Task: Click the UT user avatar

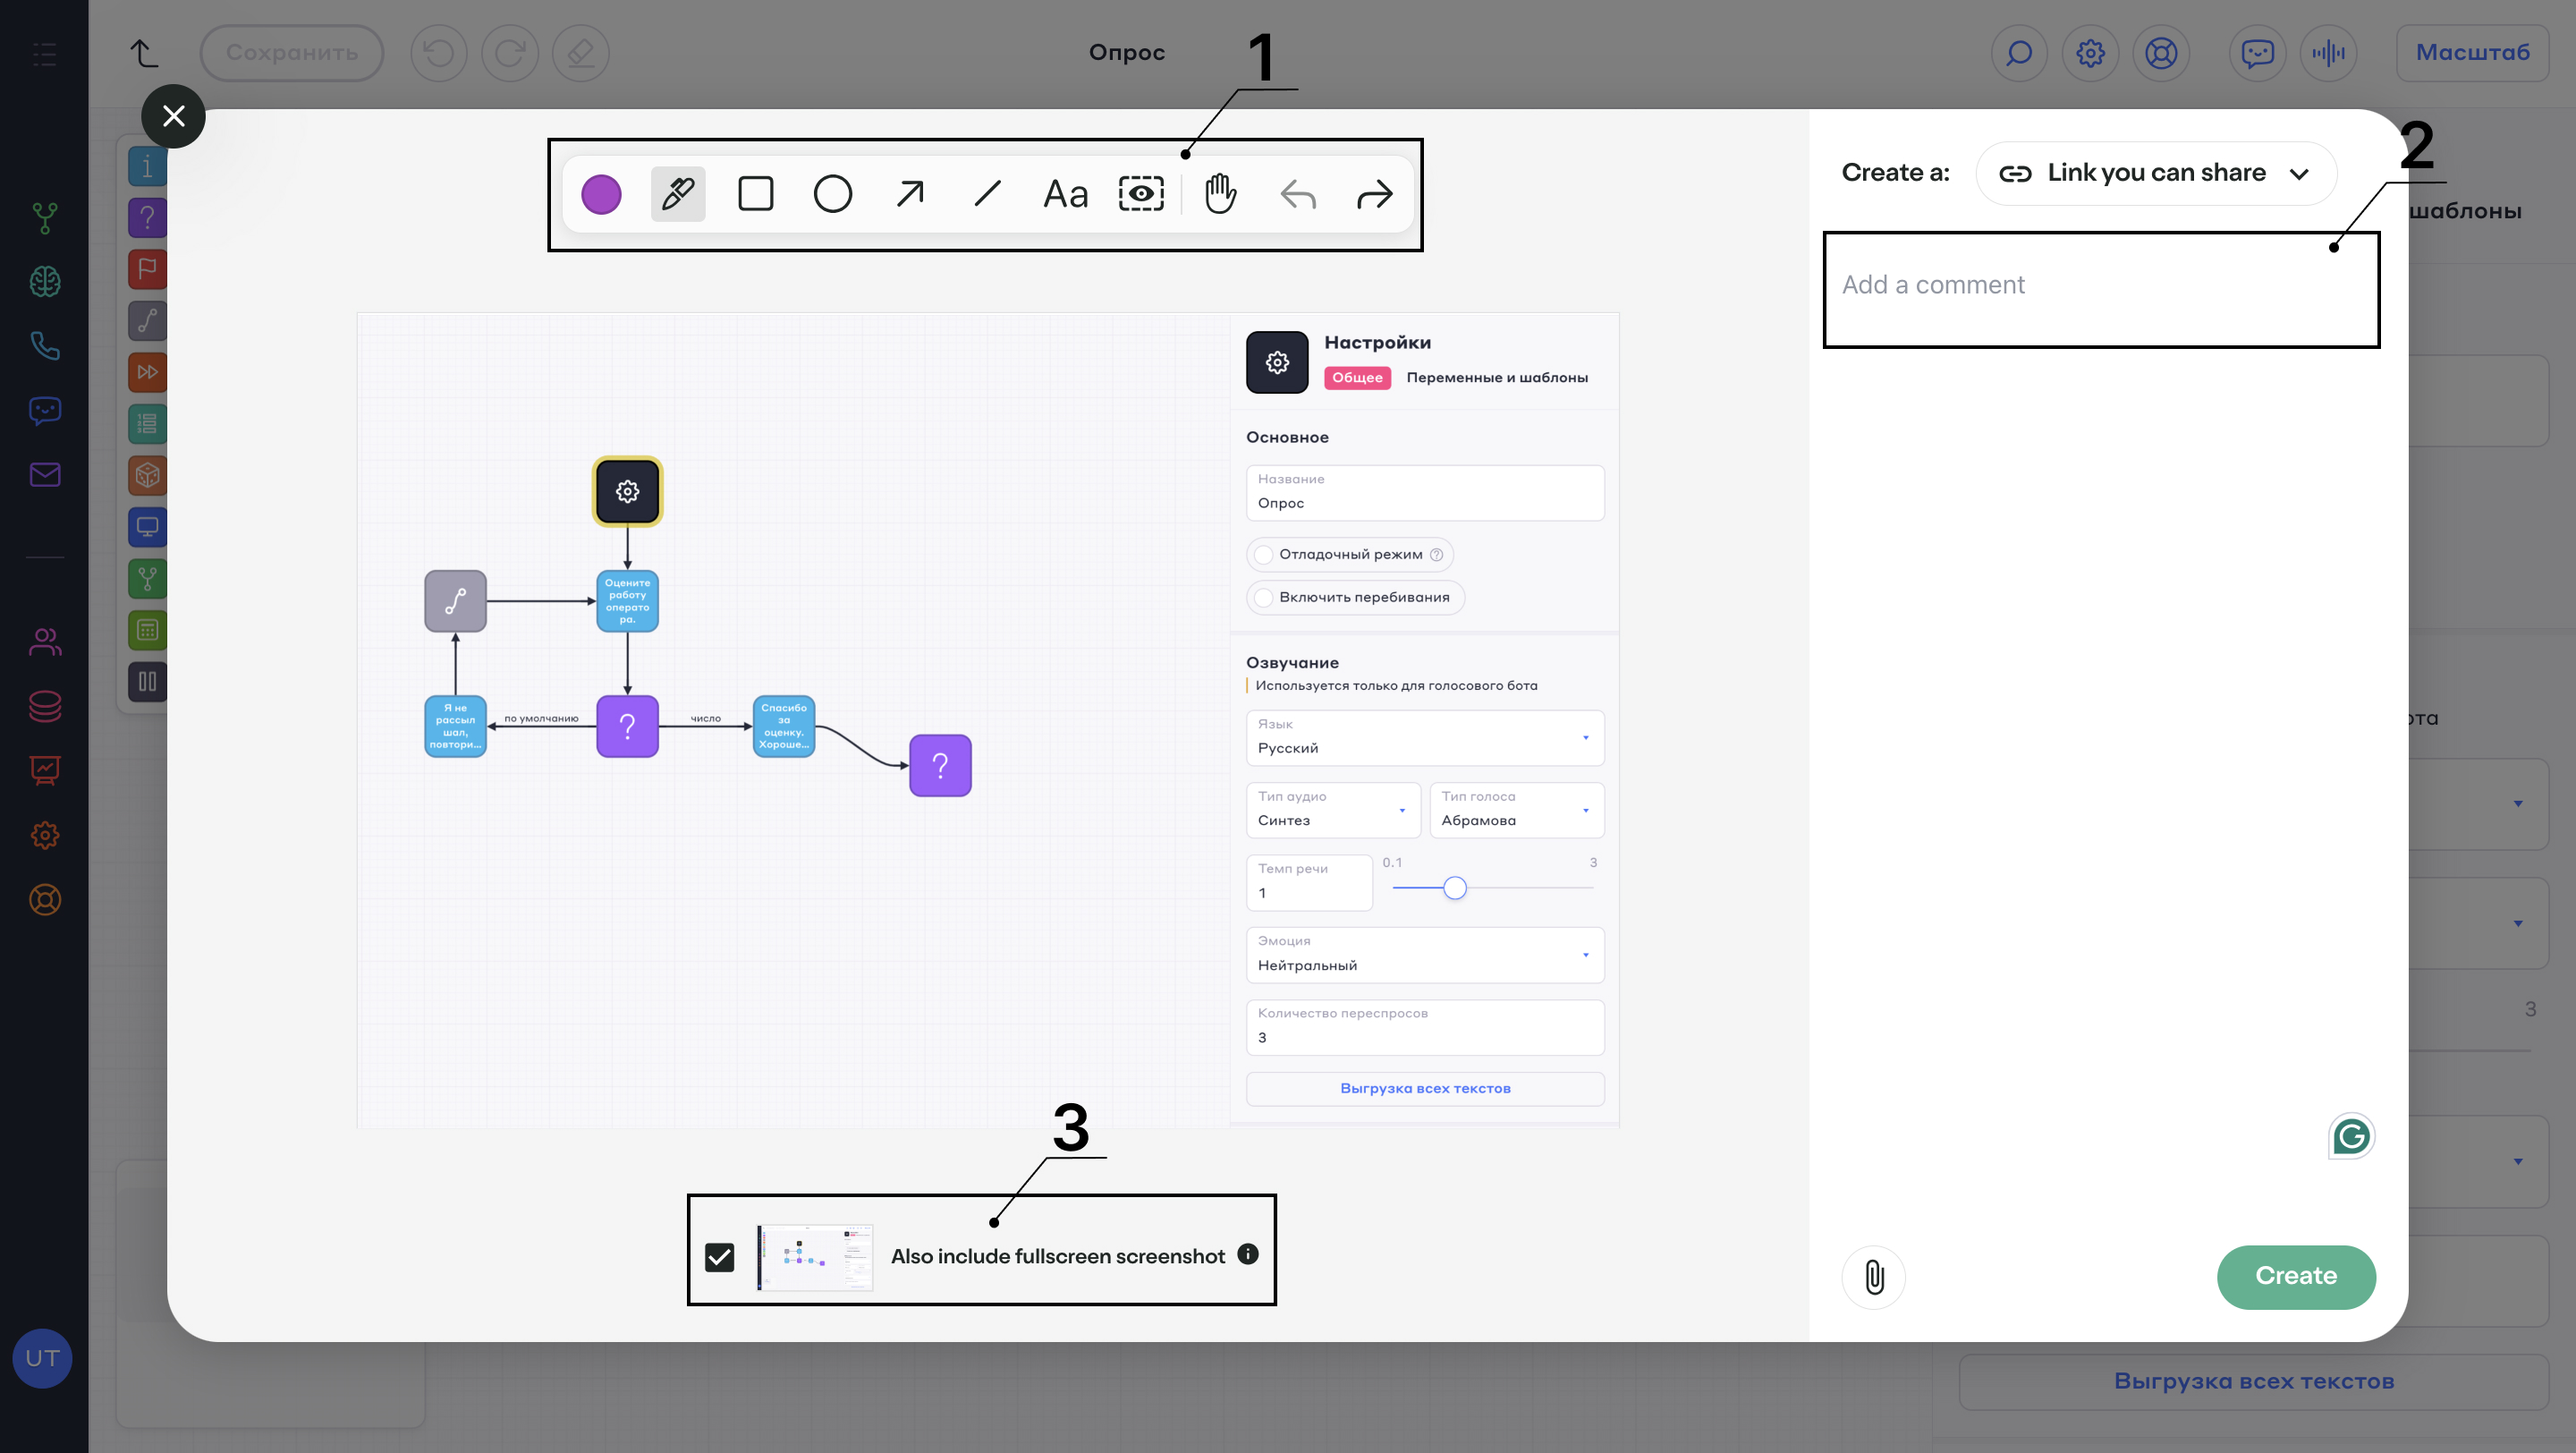Action: pos(42,1358)
